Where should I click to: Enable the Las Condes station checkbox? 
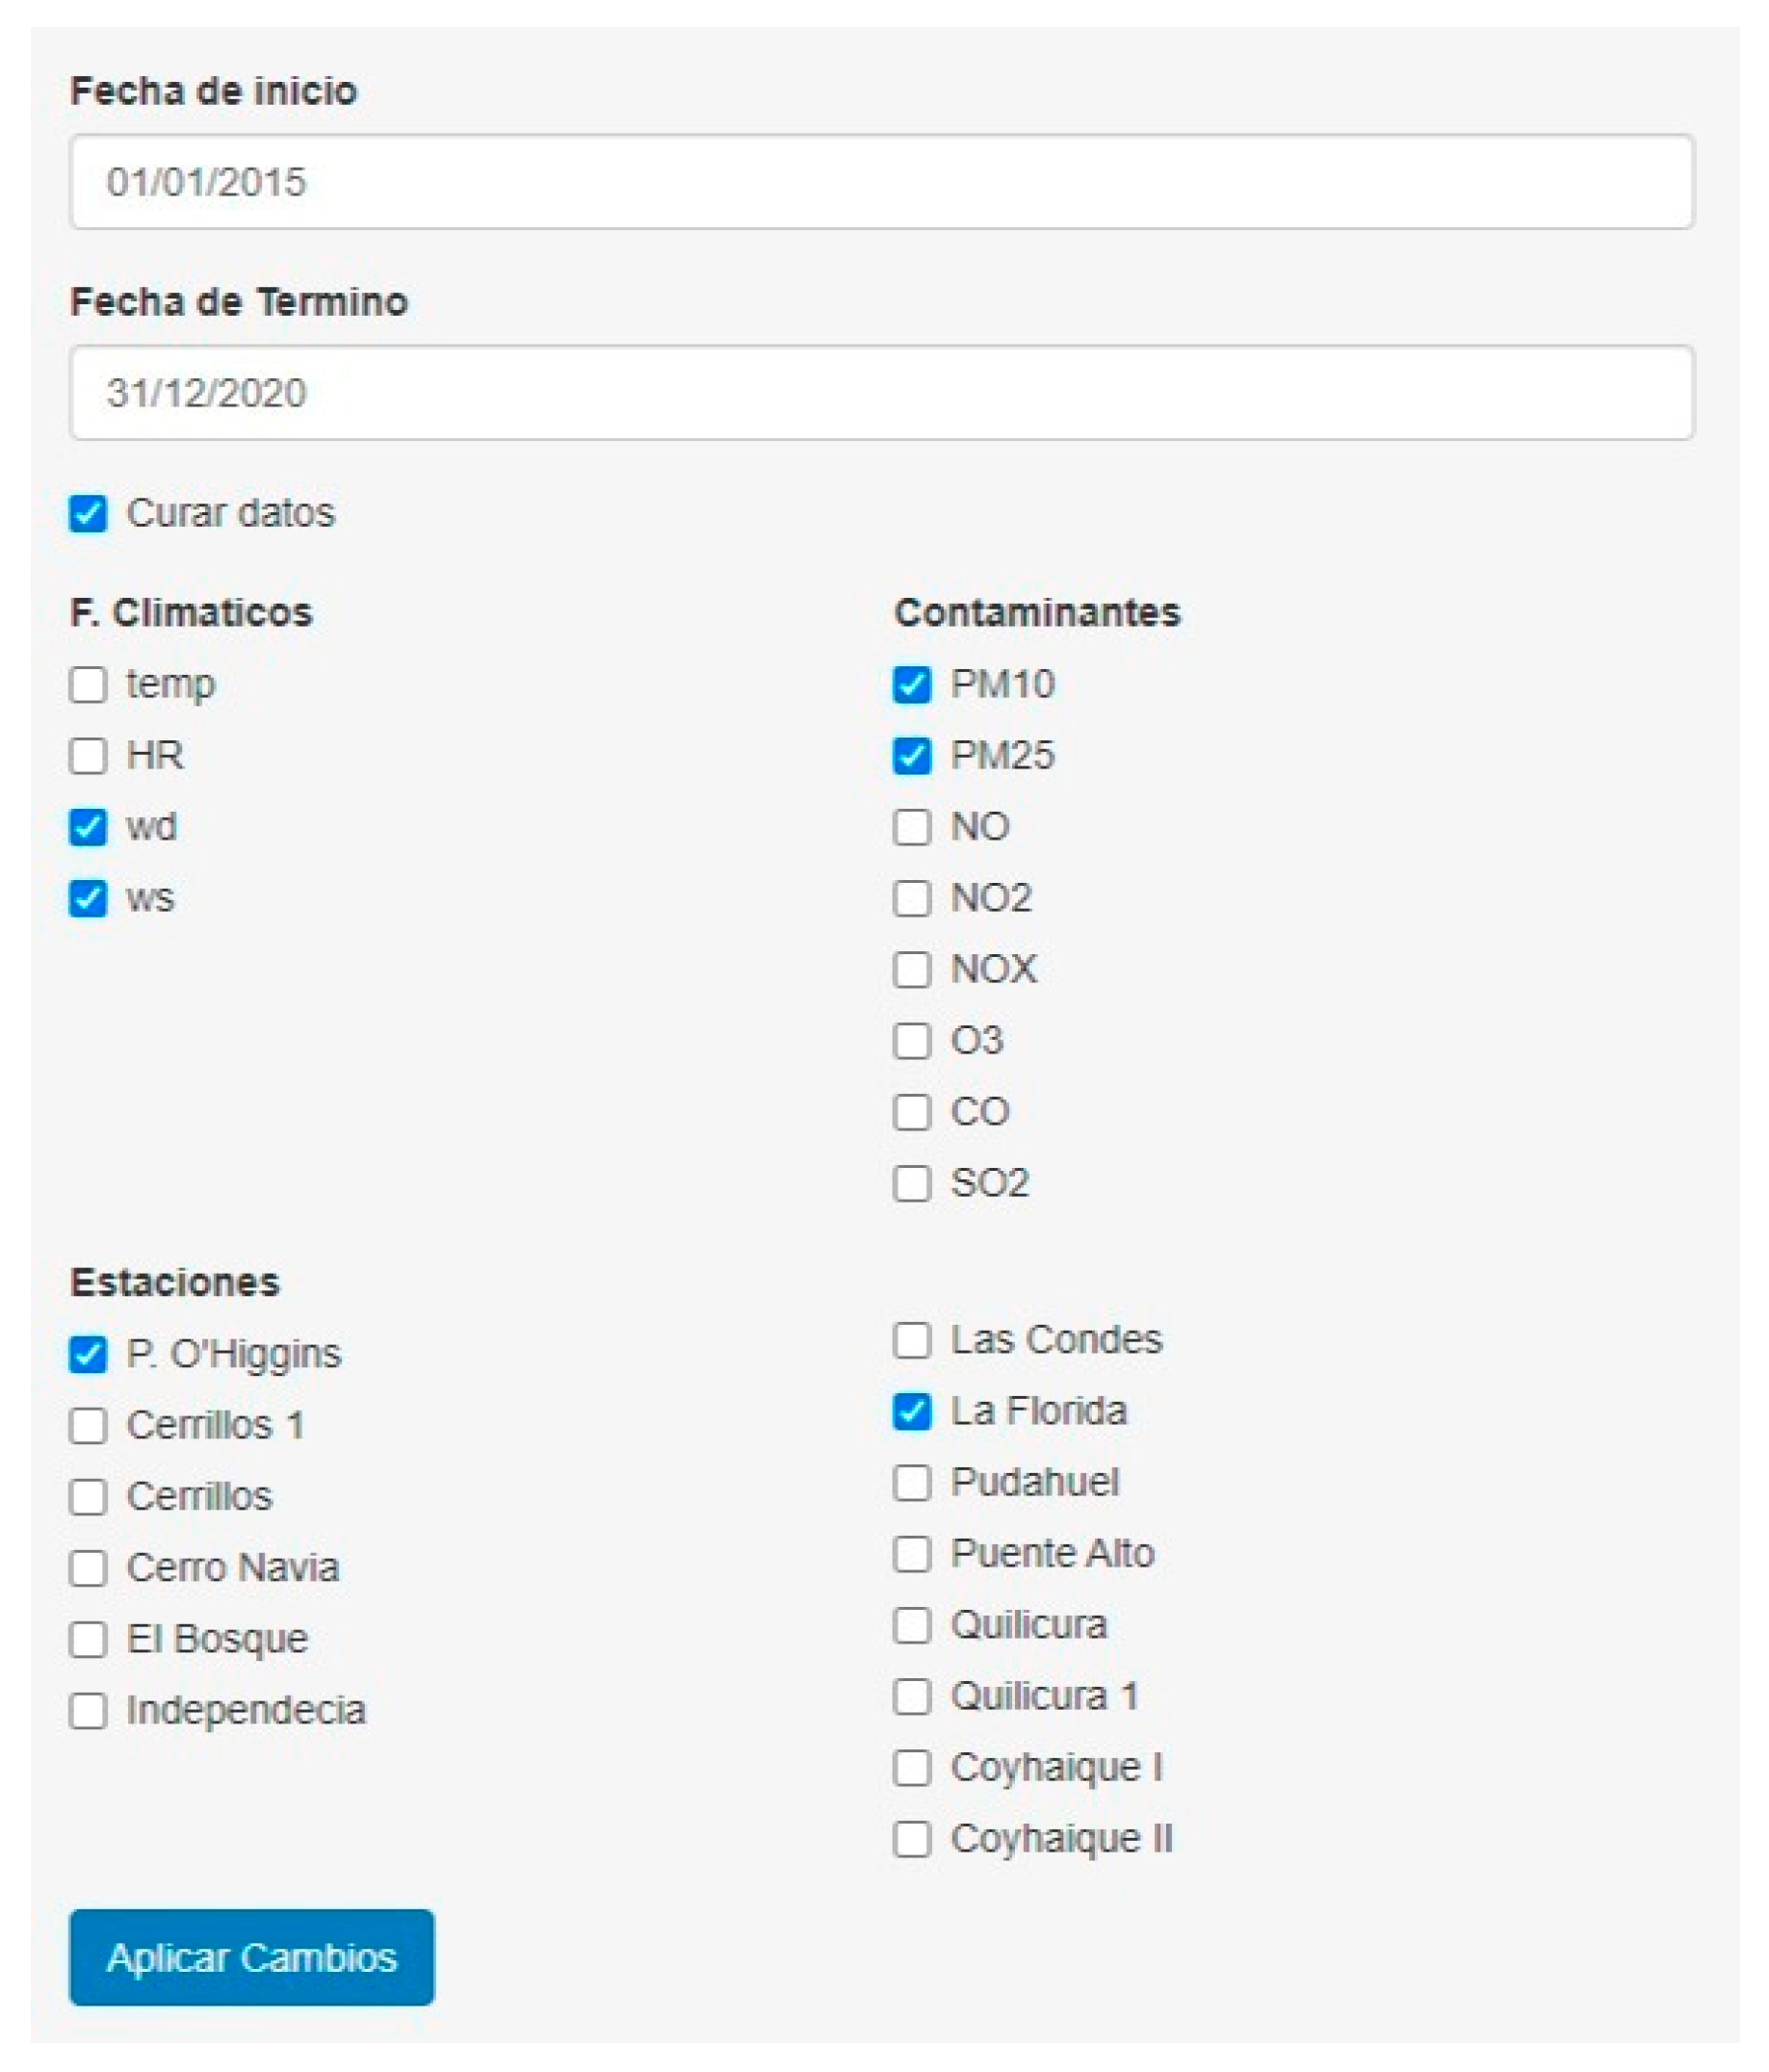tap(911, 1340)
